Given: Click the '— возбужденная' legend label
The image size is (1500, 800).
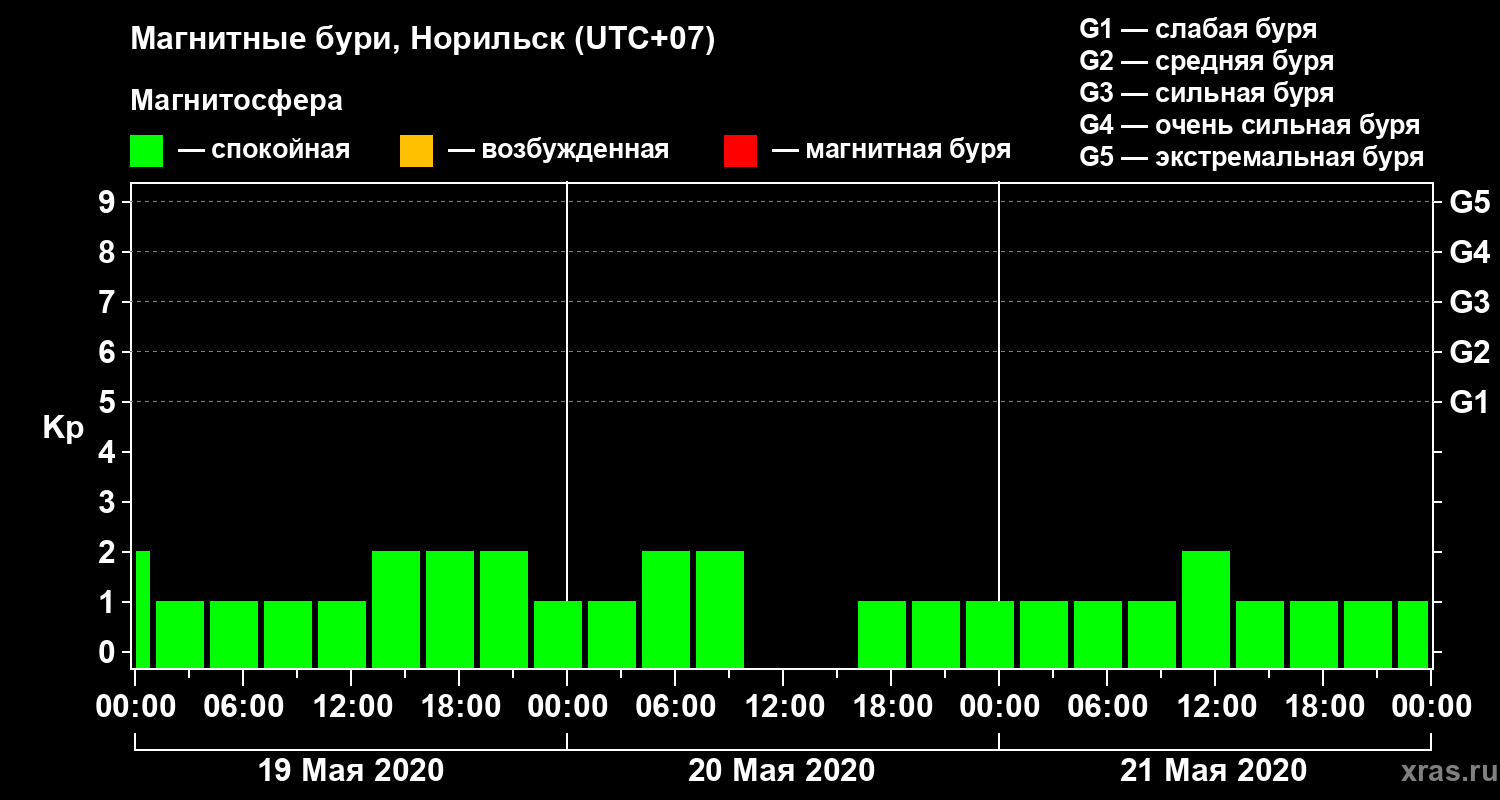Looking at the screenshot, I should (558, 150).
